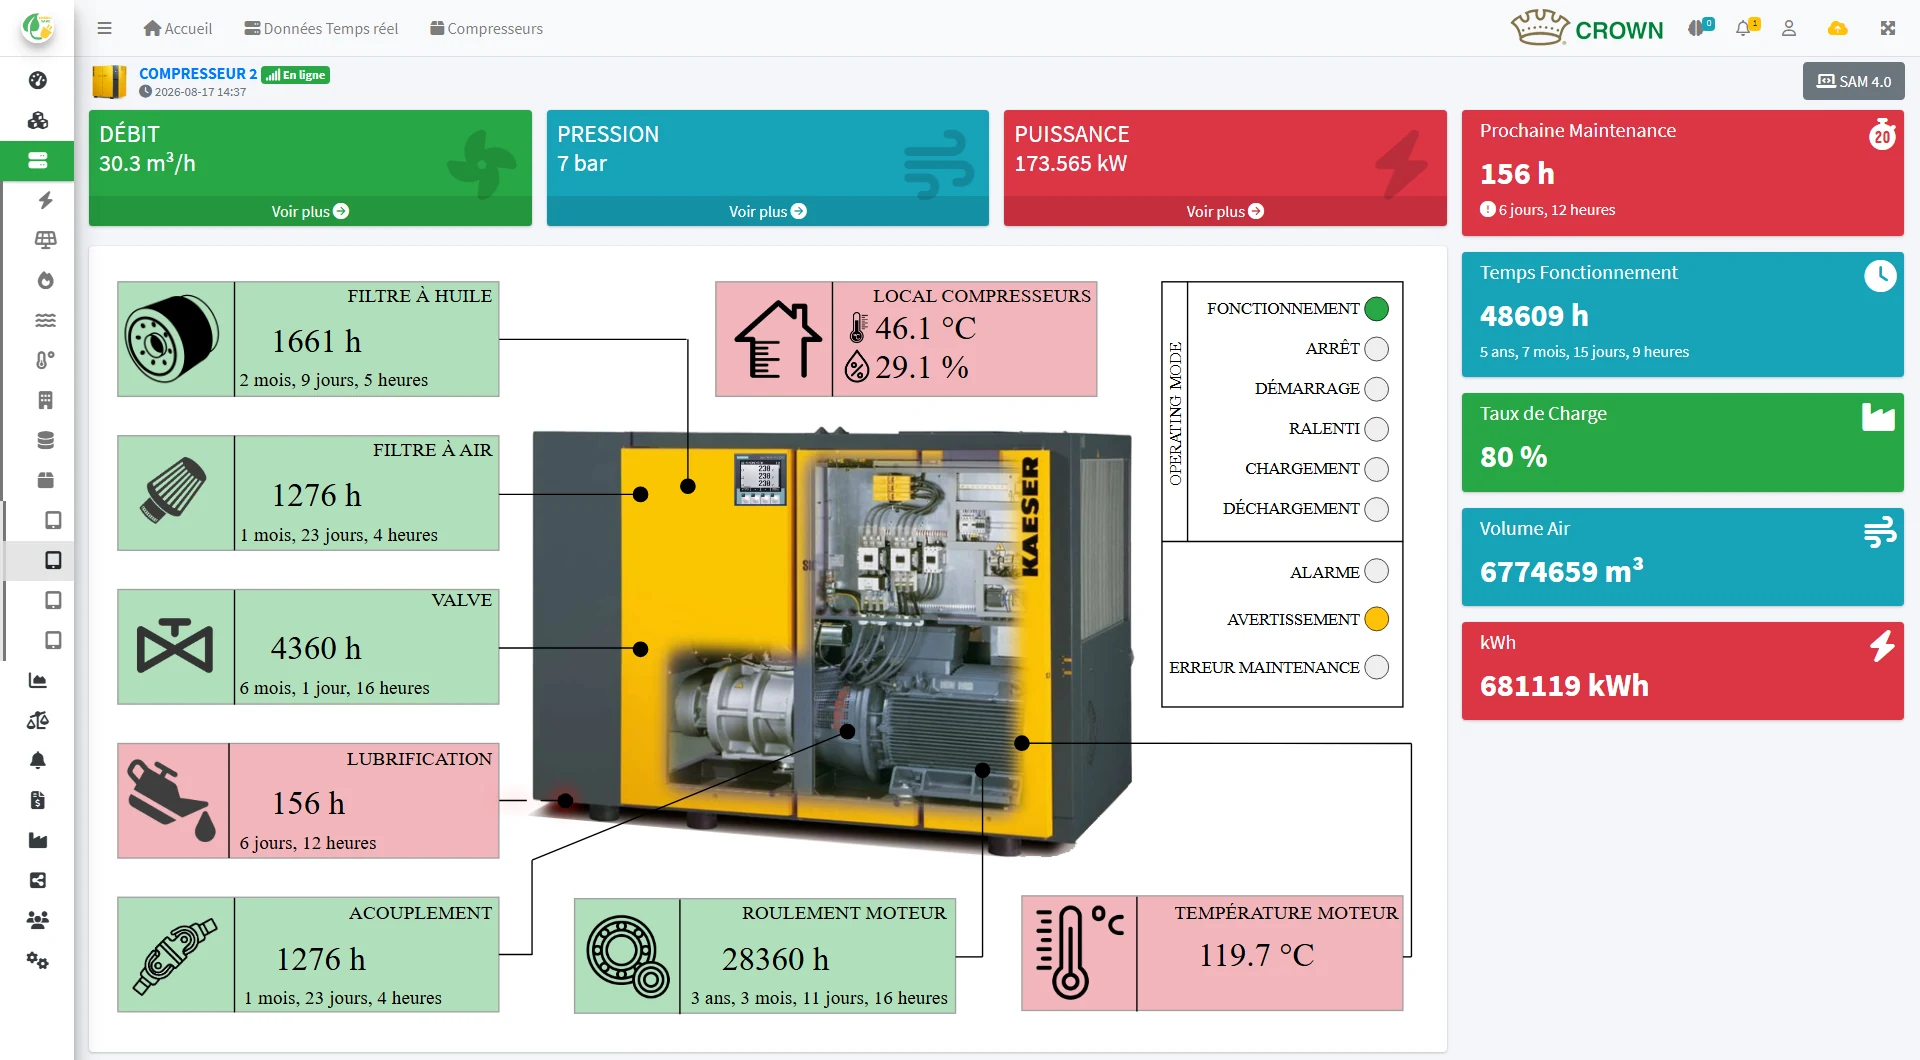Click the Fonctionnement green status indicator

(1377, 309)
